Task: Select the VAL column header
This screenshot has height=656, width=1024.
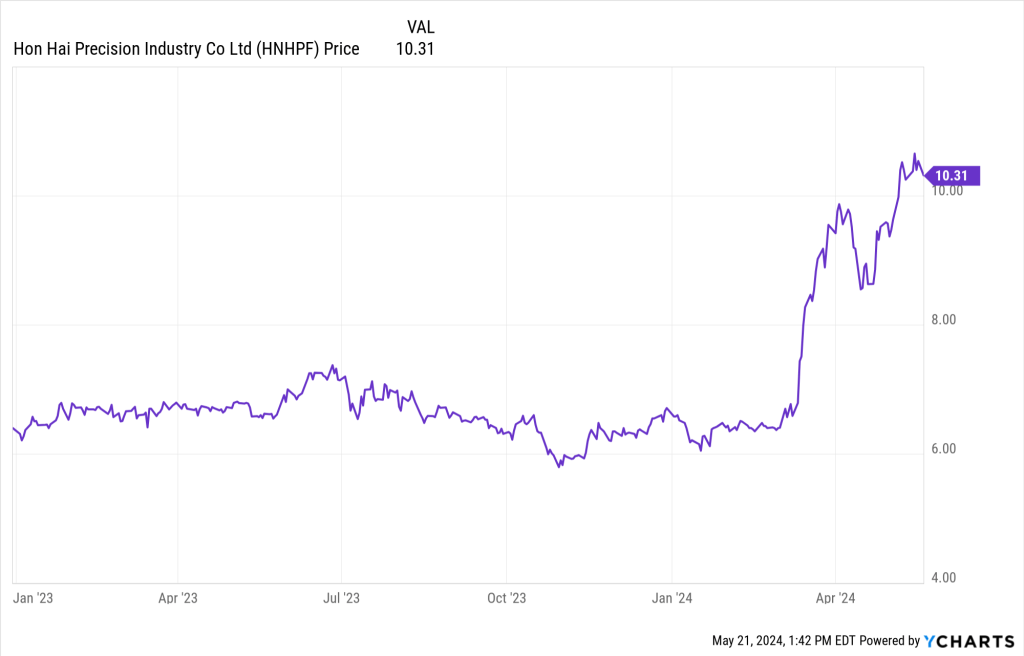Action: click(421, 27)
